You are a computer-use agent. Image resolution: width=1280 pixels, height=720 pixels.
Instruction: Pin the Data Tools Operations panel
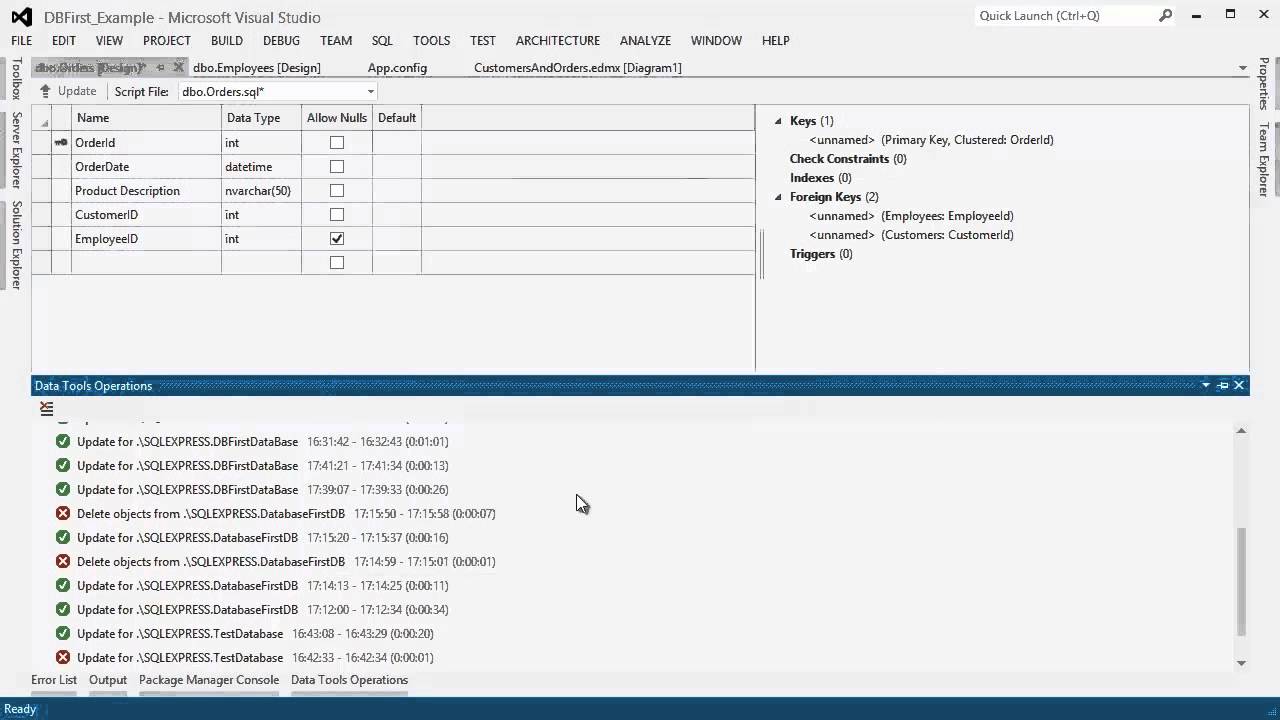point(1222,385)
